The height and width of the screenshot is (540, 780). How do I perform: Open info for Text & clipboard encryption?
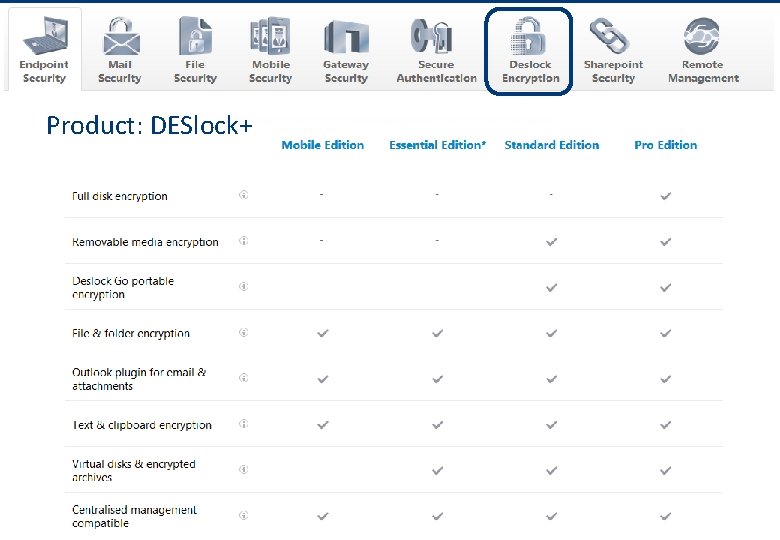243,424
